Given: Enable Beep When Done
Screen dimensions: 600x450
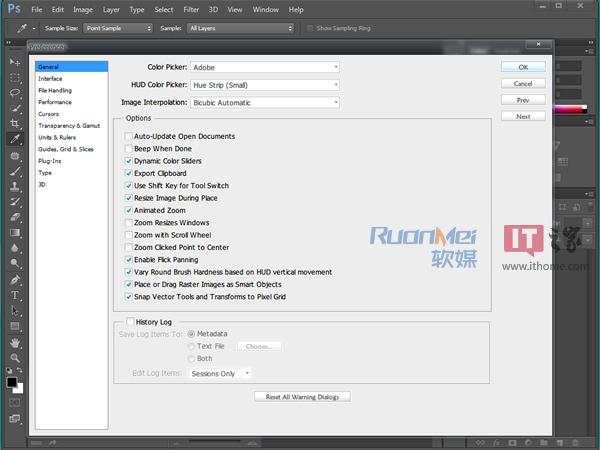Looking at the screenshot, I should (x=129, y=148).
